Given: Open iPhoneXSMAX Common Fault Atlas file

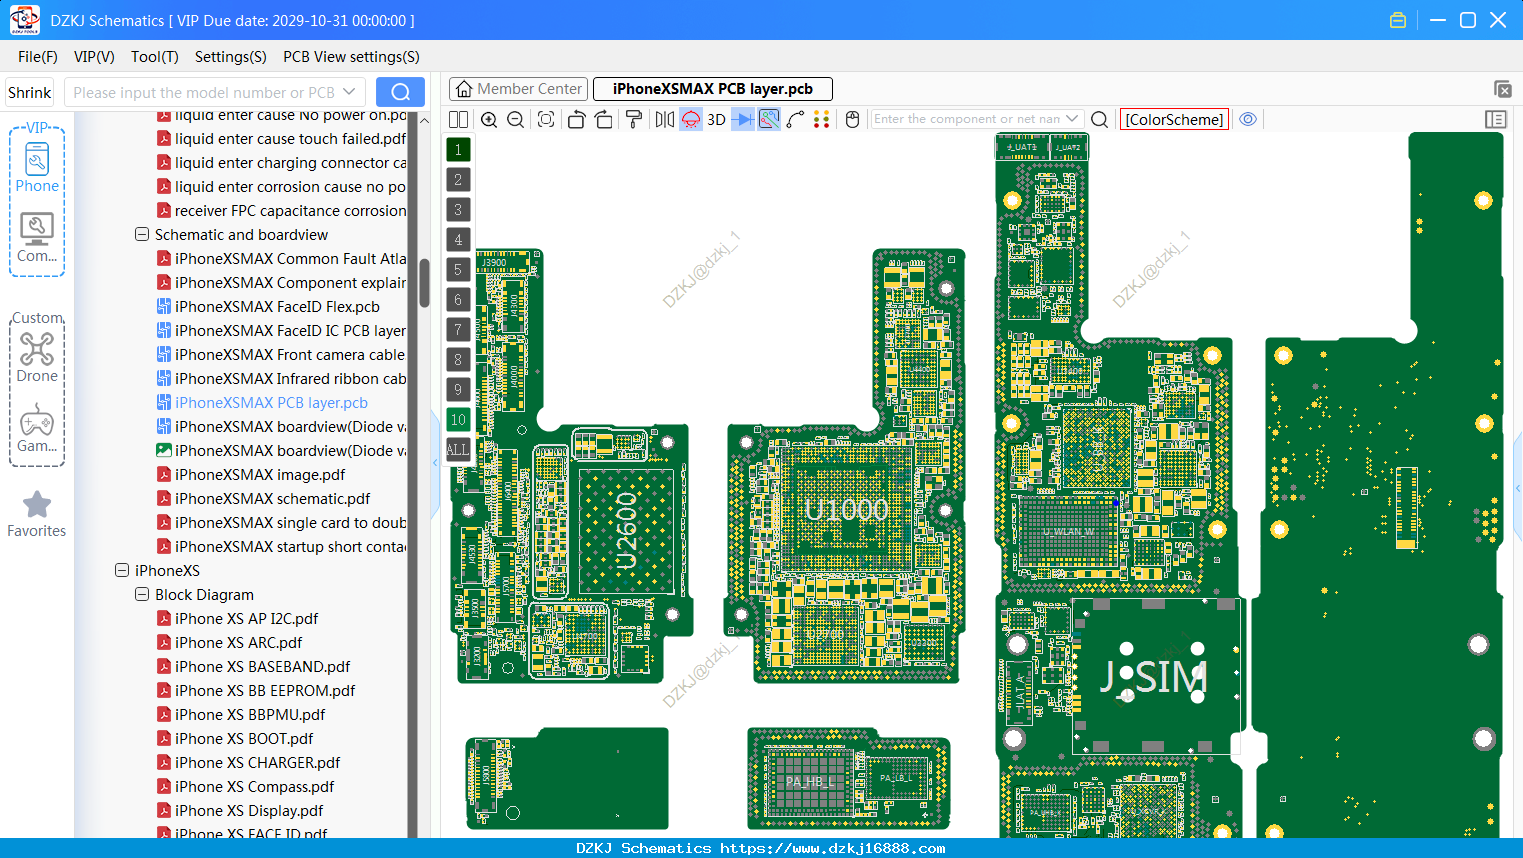Looking at the screenshot, I should [290, 258].
